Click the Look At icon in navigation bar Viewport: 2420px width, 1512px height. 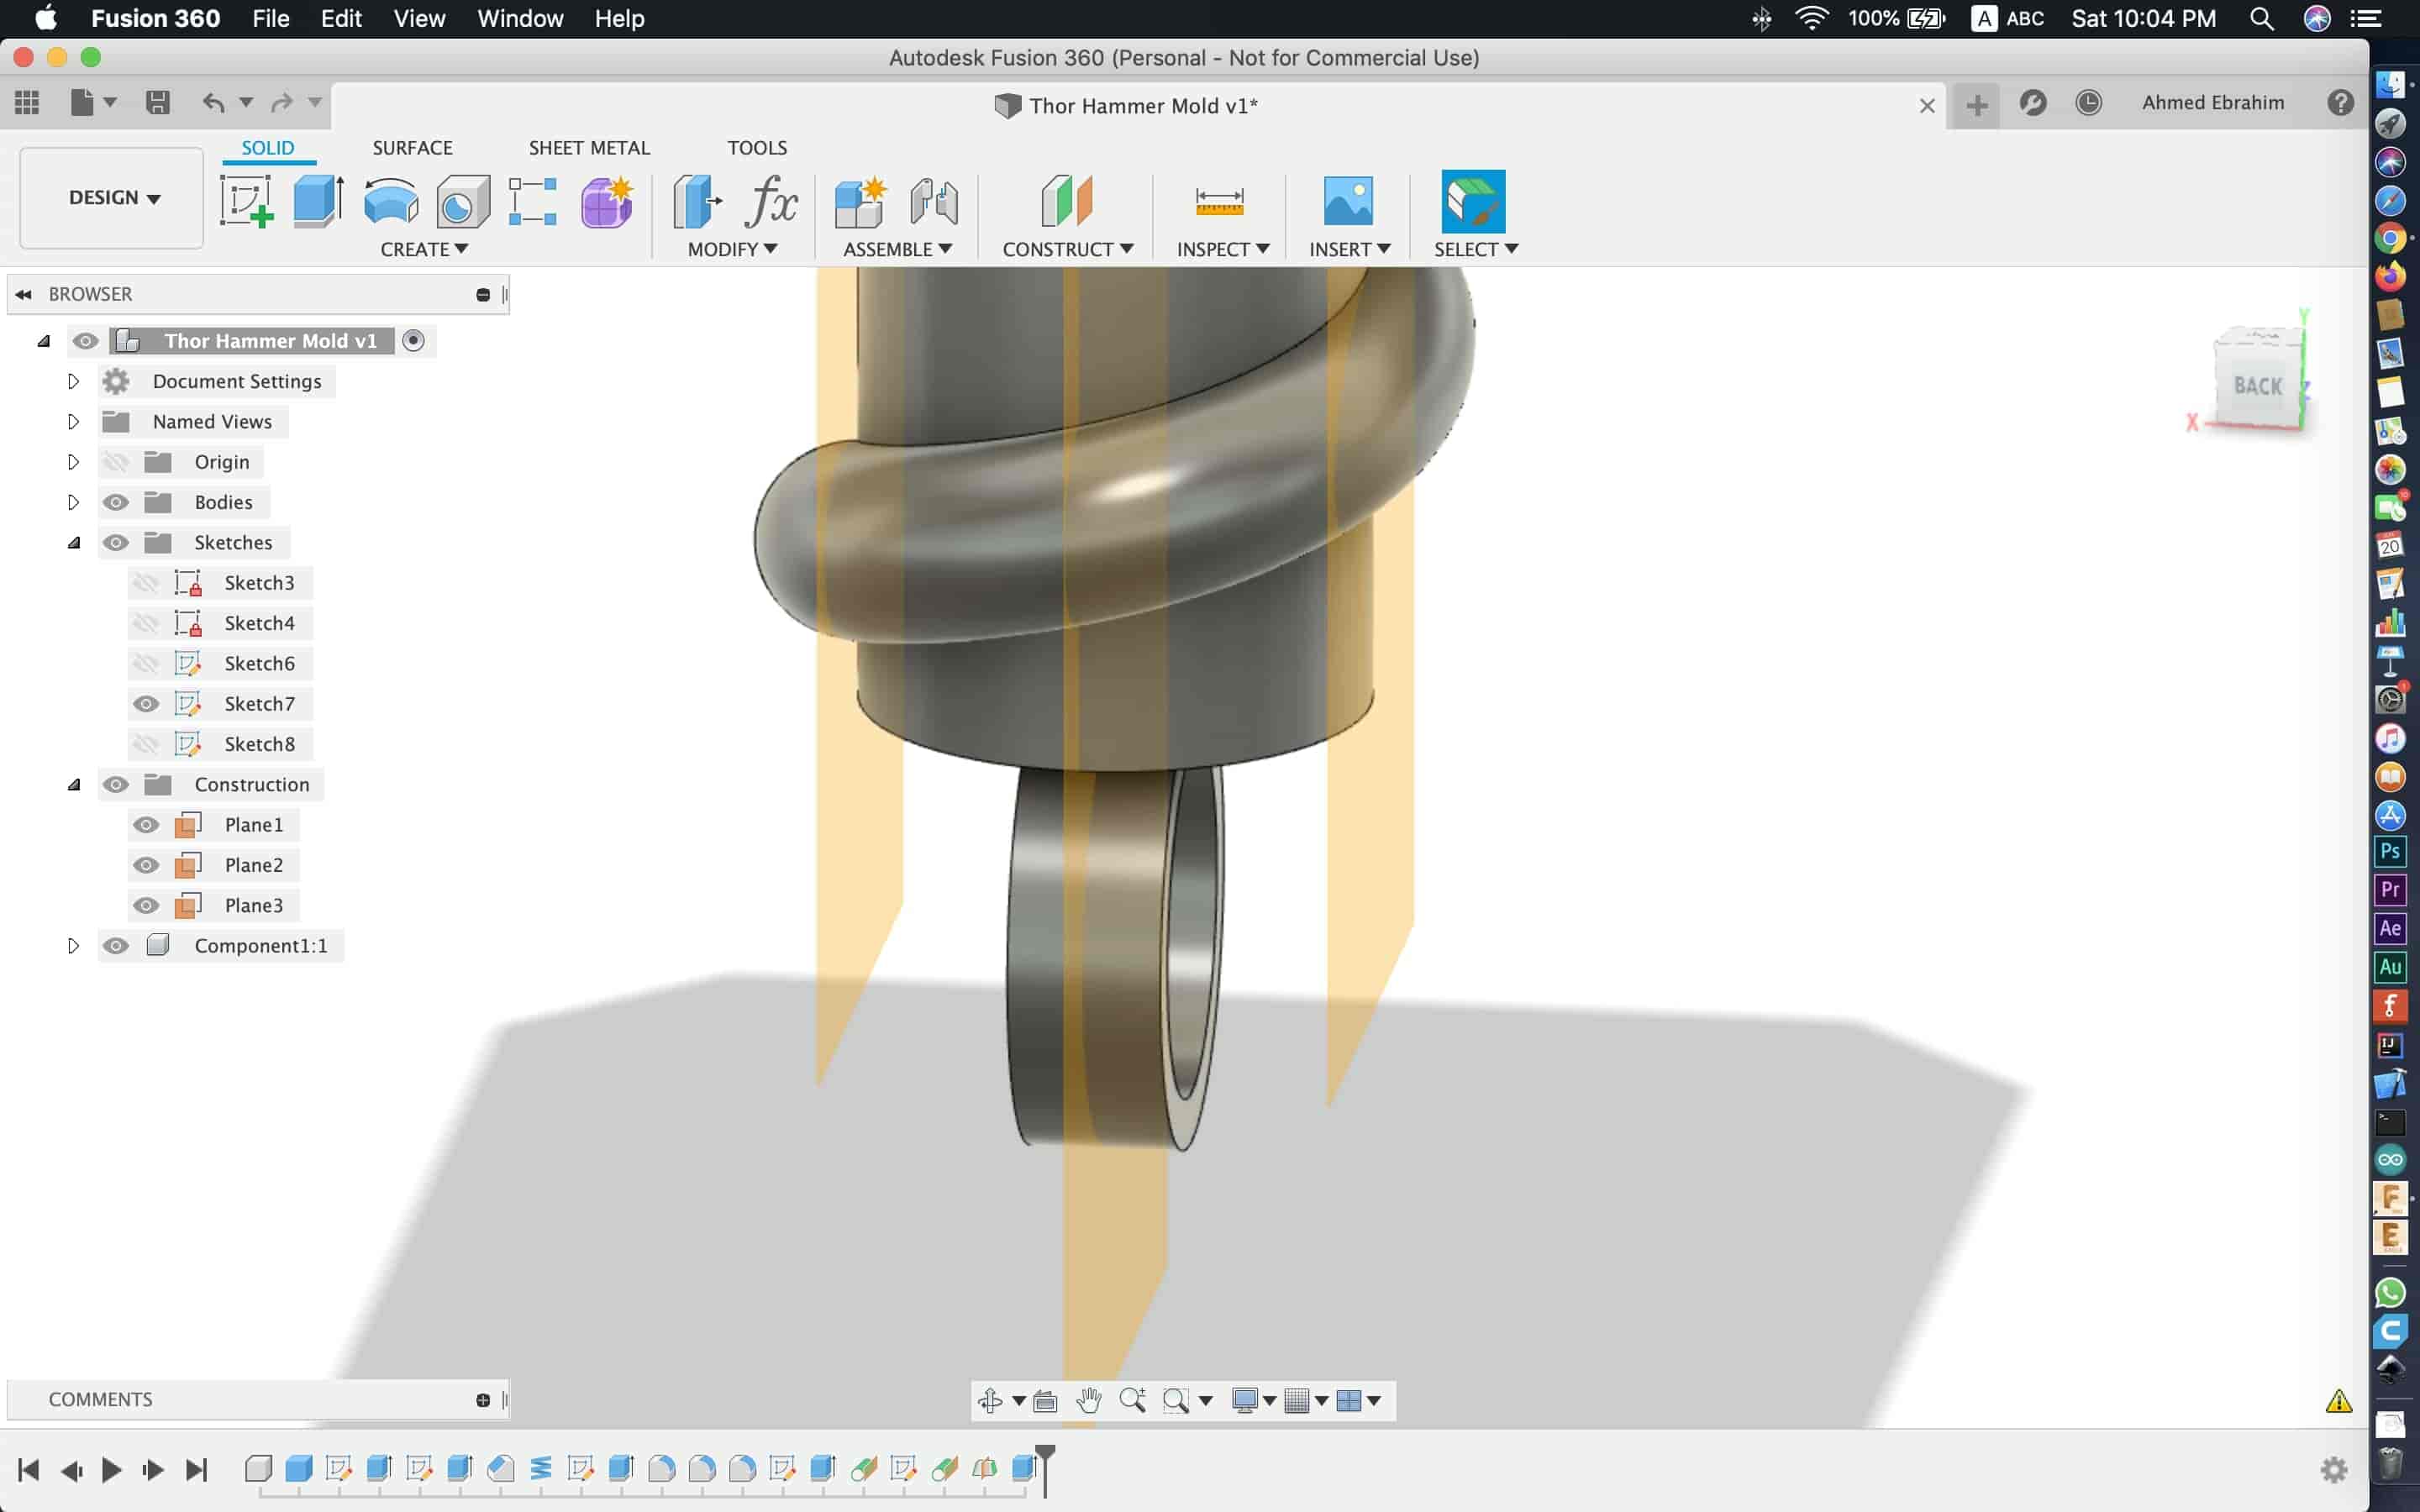(1045, 1400)
